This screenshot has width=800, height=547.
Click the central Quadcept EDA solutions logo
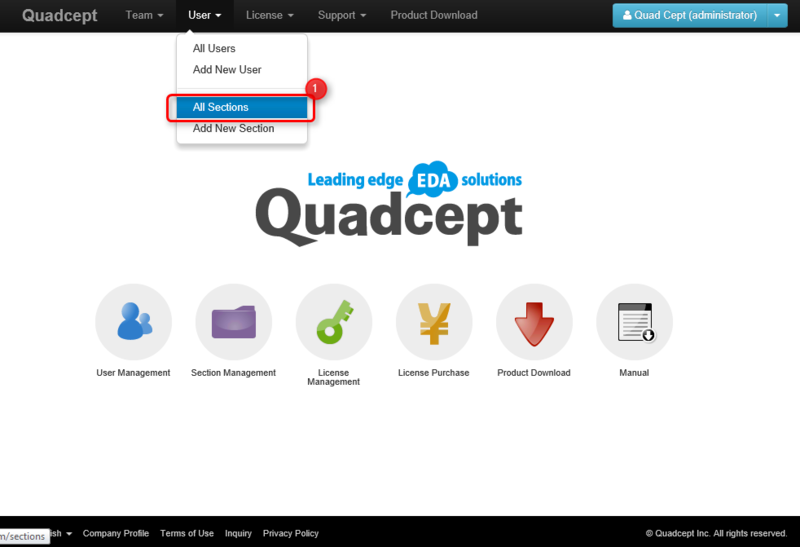click(389, 204)
